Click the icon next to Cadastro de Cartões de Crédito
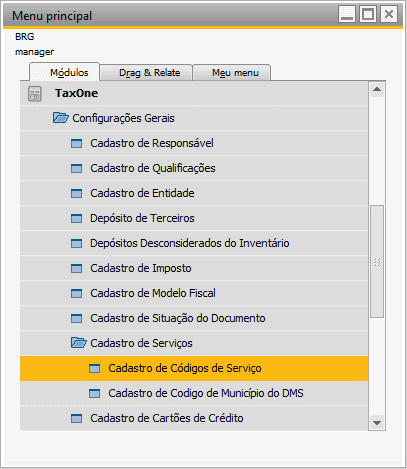Image resolution: width=407 pixels, height=469 pixels. [x=77, y=418]
